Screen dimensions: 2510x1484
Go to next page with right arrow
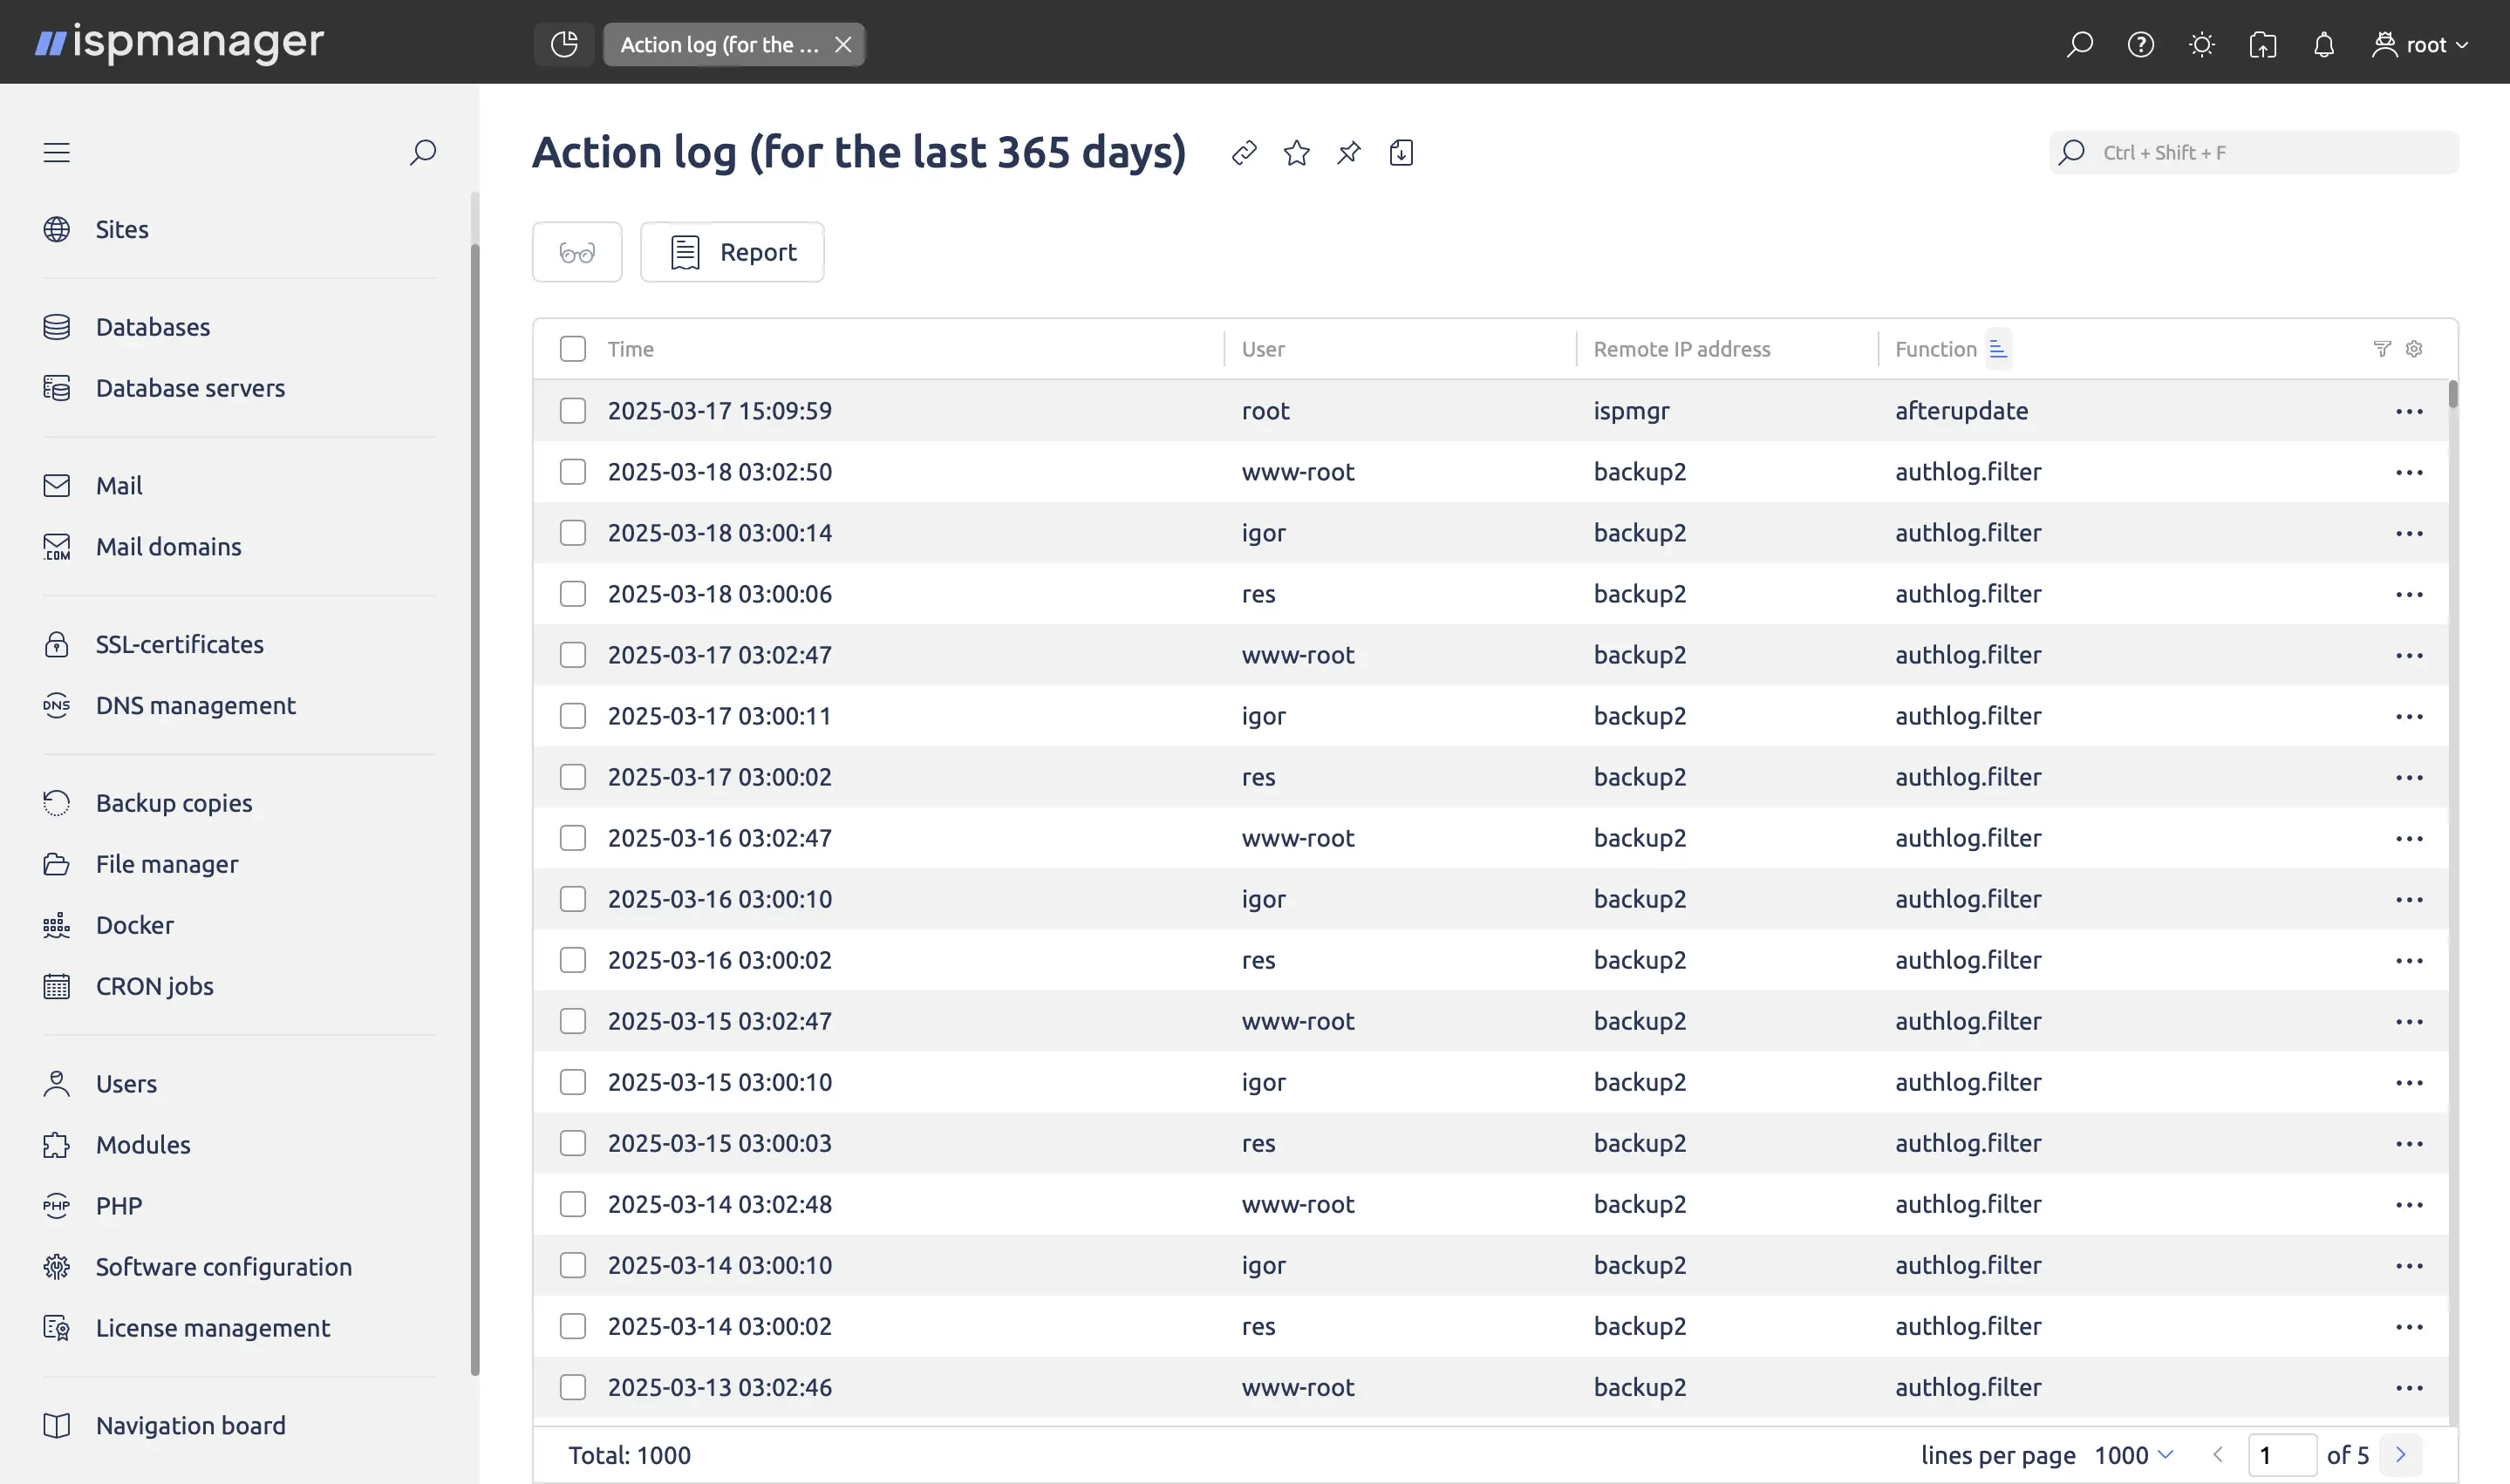[x=2400, y=1455]
